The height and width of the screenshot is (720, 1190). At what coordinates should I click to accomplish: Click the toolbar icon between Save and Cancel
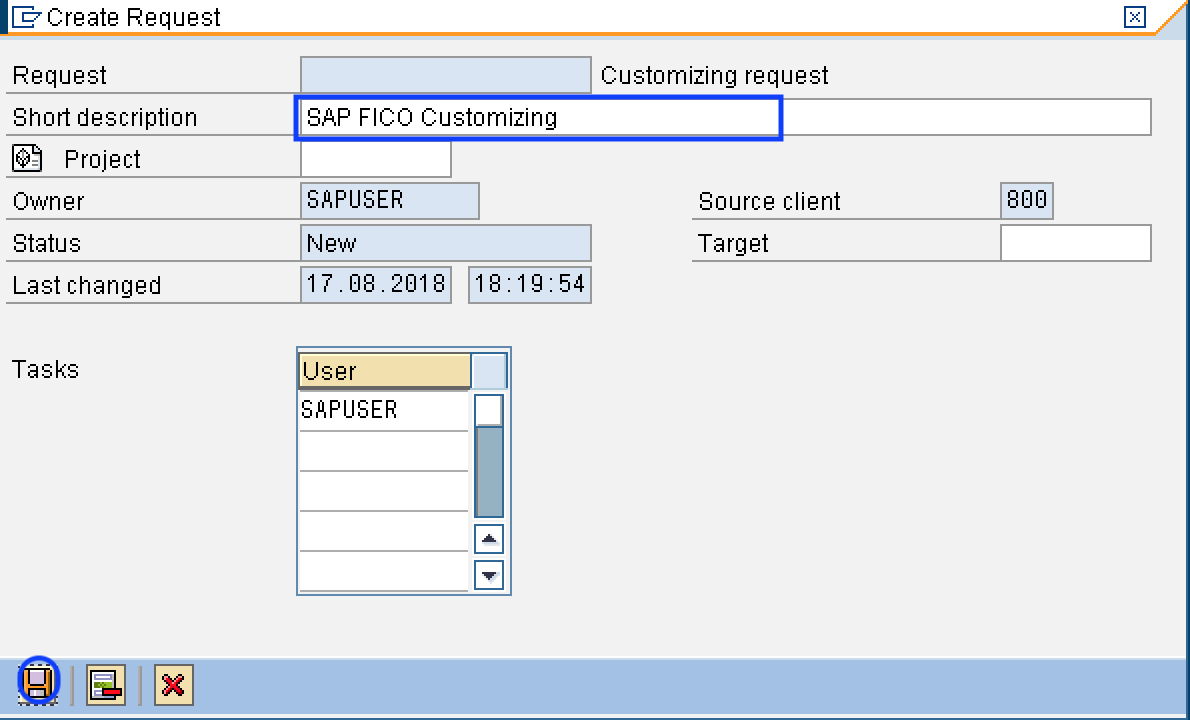105,685
